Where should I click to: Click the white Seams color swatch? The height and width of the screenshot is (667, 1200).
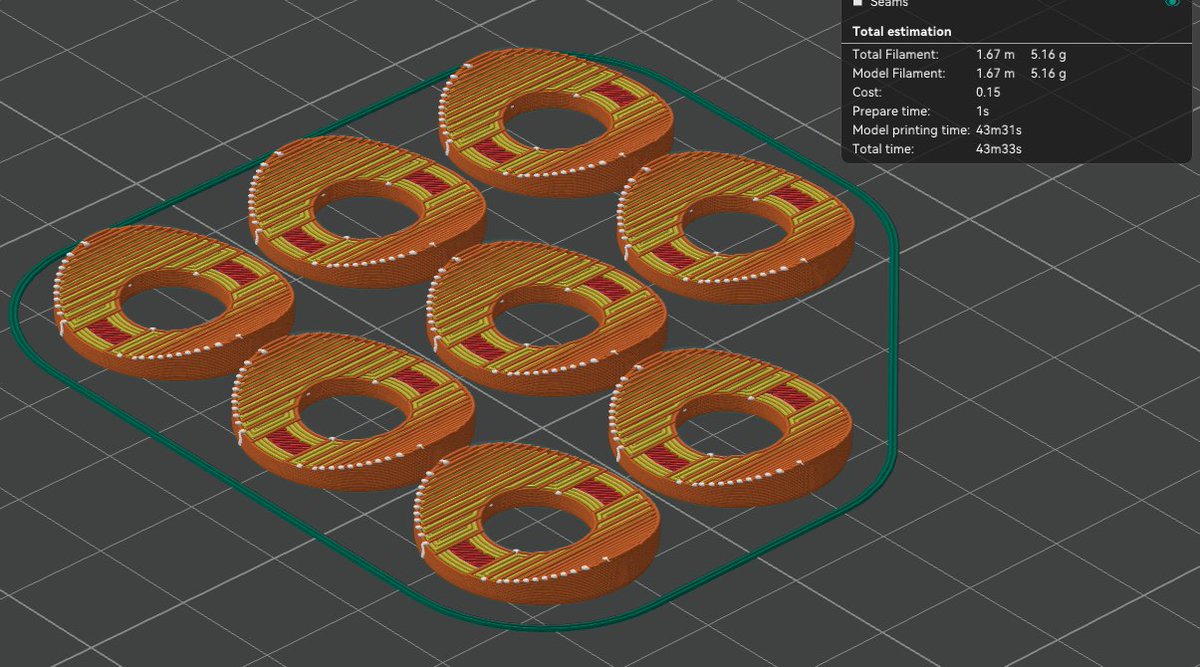click(857, 3)
